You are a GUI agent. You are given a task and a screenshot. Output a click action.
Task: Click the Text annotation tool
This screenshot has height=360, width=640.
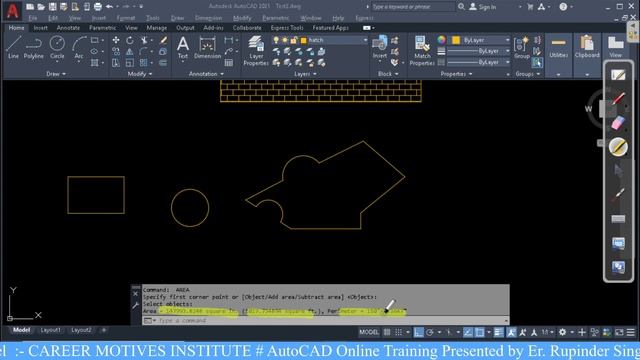[183, 47]
